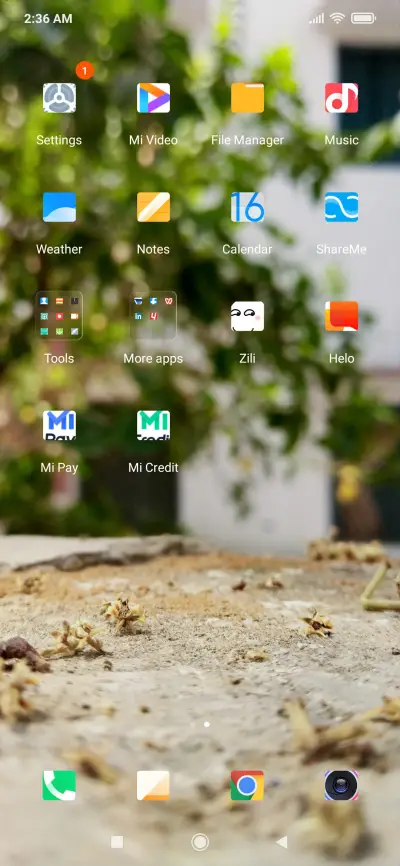This screenshot has width=400, height=866.
Task: Tap the "Mi Credit" label
Action: click(153, 468)
